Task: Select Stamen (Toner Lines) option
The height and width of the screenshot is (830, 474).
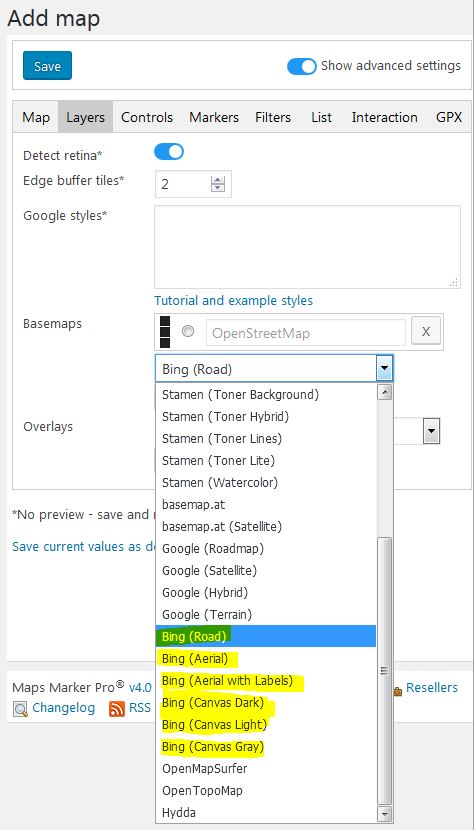Action: [266, 439]
